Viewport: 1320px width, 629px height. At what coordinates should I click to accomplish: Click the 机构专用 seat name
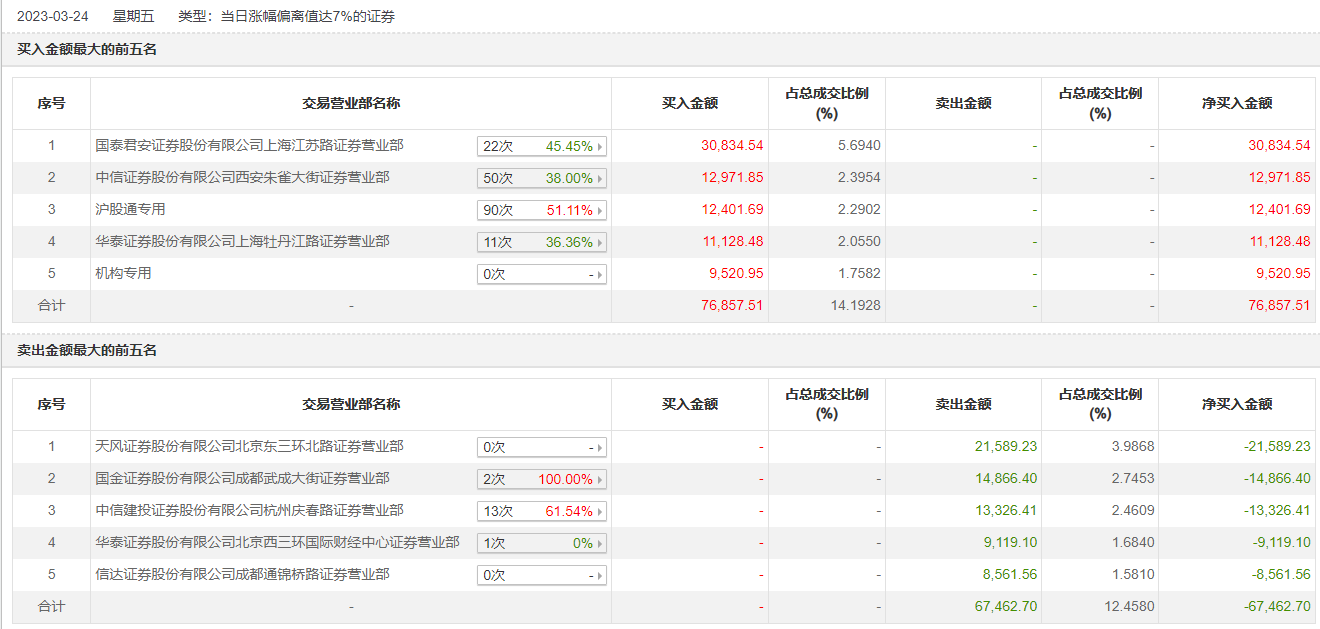(123, 274)
